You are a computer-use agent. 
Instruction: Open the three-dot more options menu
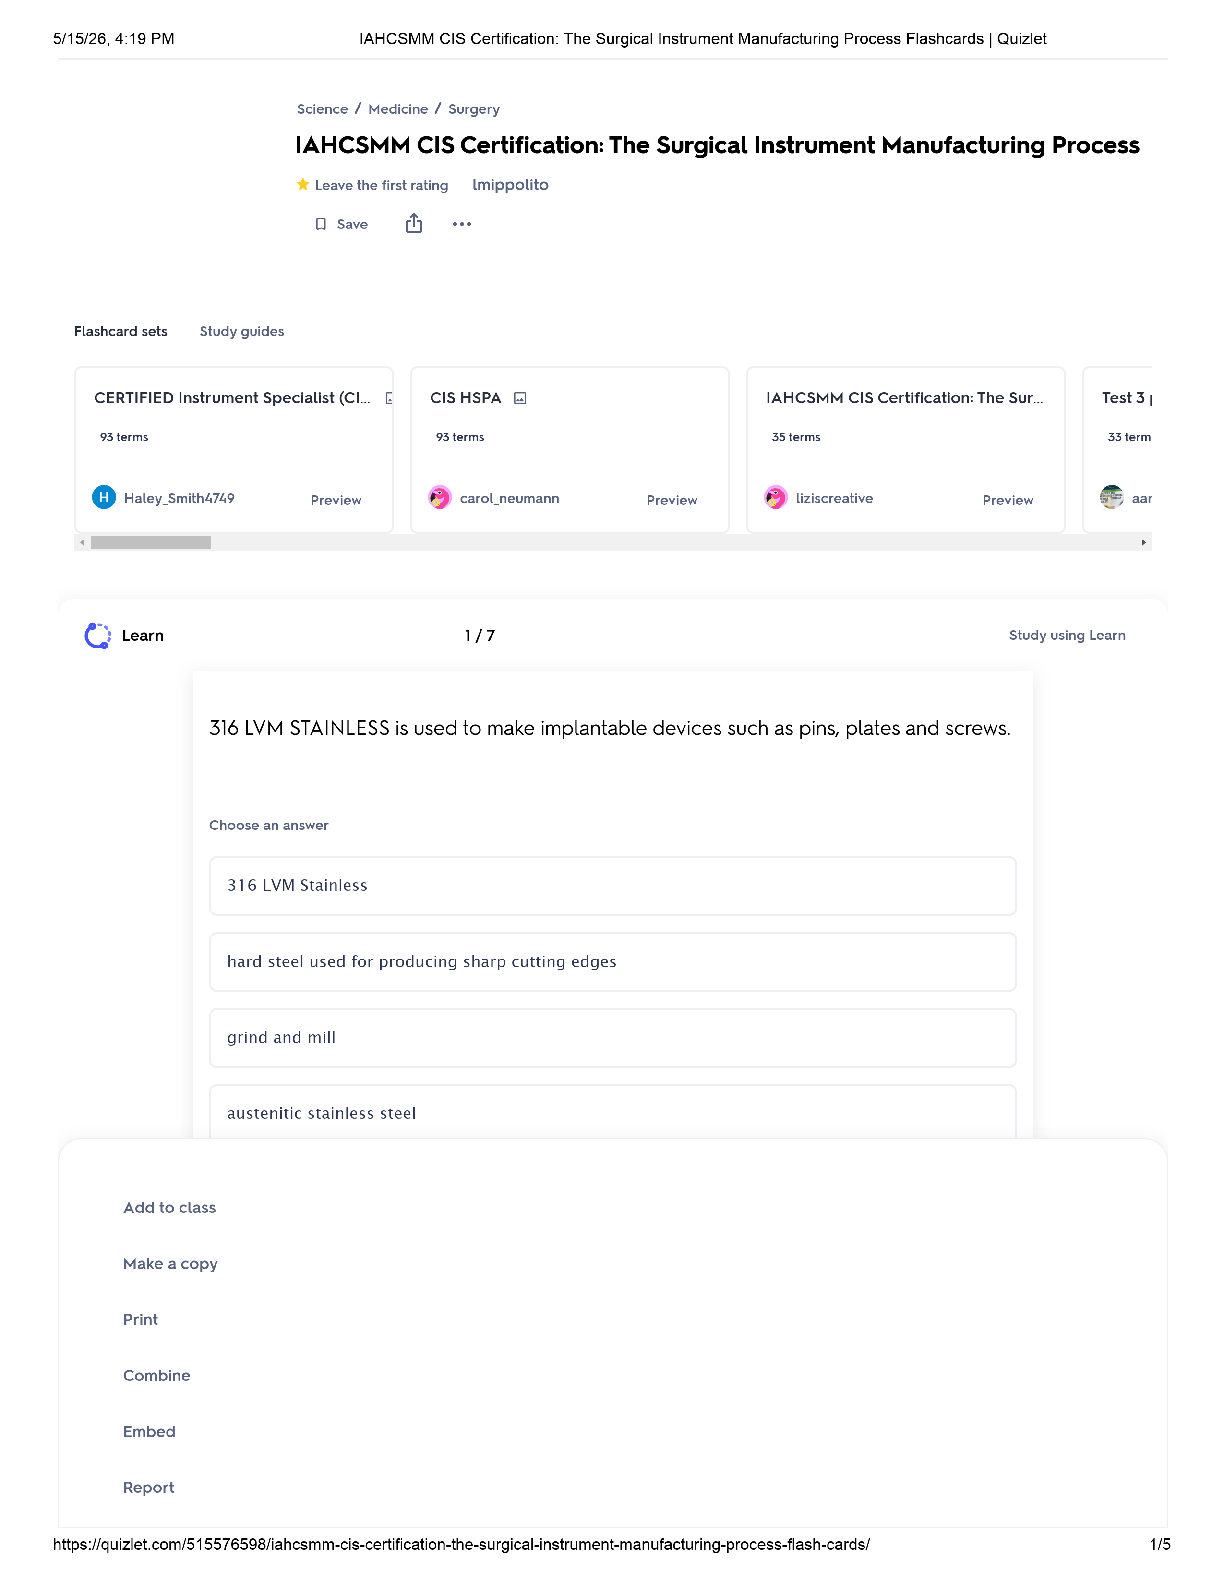(x=462, y=224)
